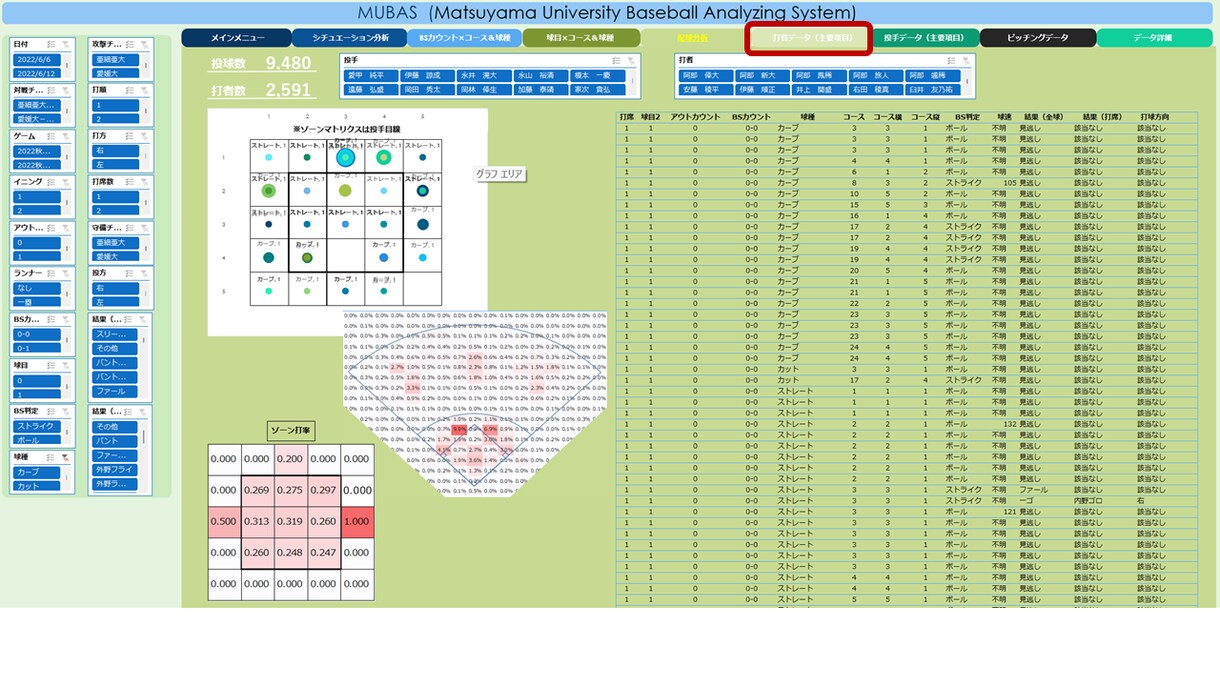1220x686 pixels.
Task: Select 2022/6/6 in the 日付 slicer
Action: [37, 60]
